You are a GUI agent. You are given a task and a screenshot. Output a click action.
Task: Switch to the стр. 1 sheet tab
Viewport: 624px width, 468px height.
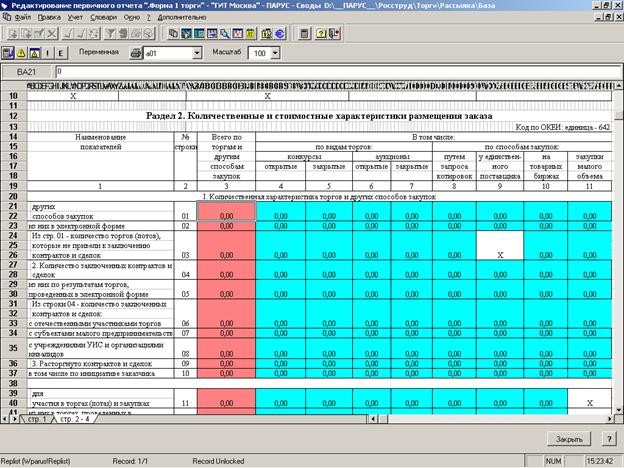pyautogui.click(x=36, y=419)
